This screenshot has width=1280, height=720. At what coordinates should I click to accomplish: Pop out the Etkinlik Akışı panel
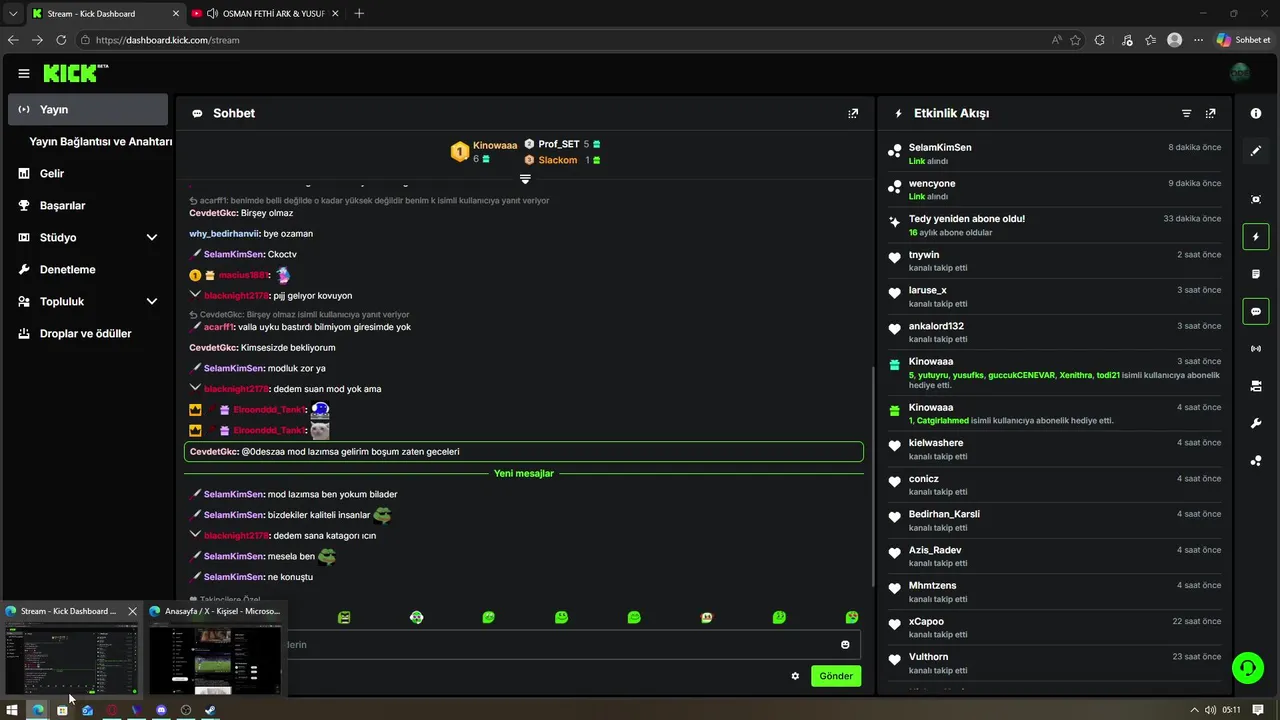tap(1210, 113)
